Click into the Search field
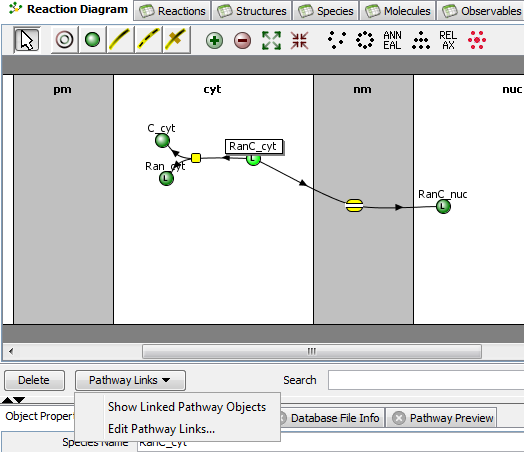The width and height of the screenshot is (524, 452). [x=426, y=380]
